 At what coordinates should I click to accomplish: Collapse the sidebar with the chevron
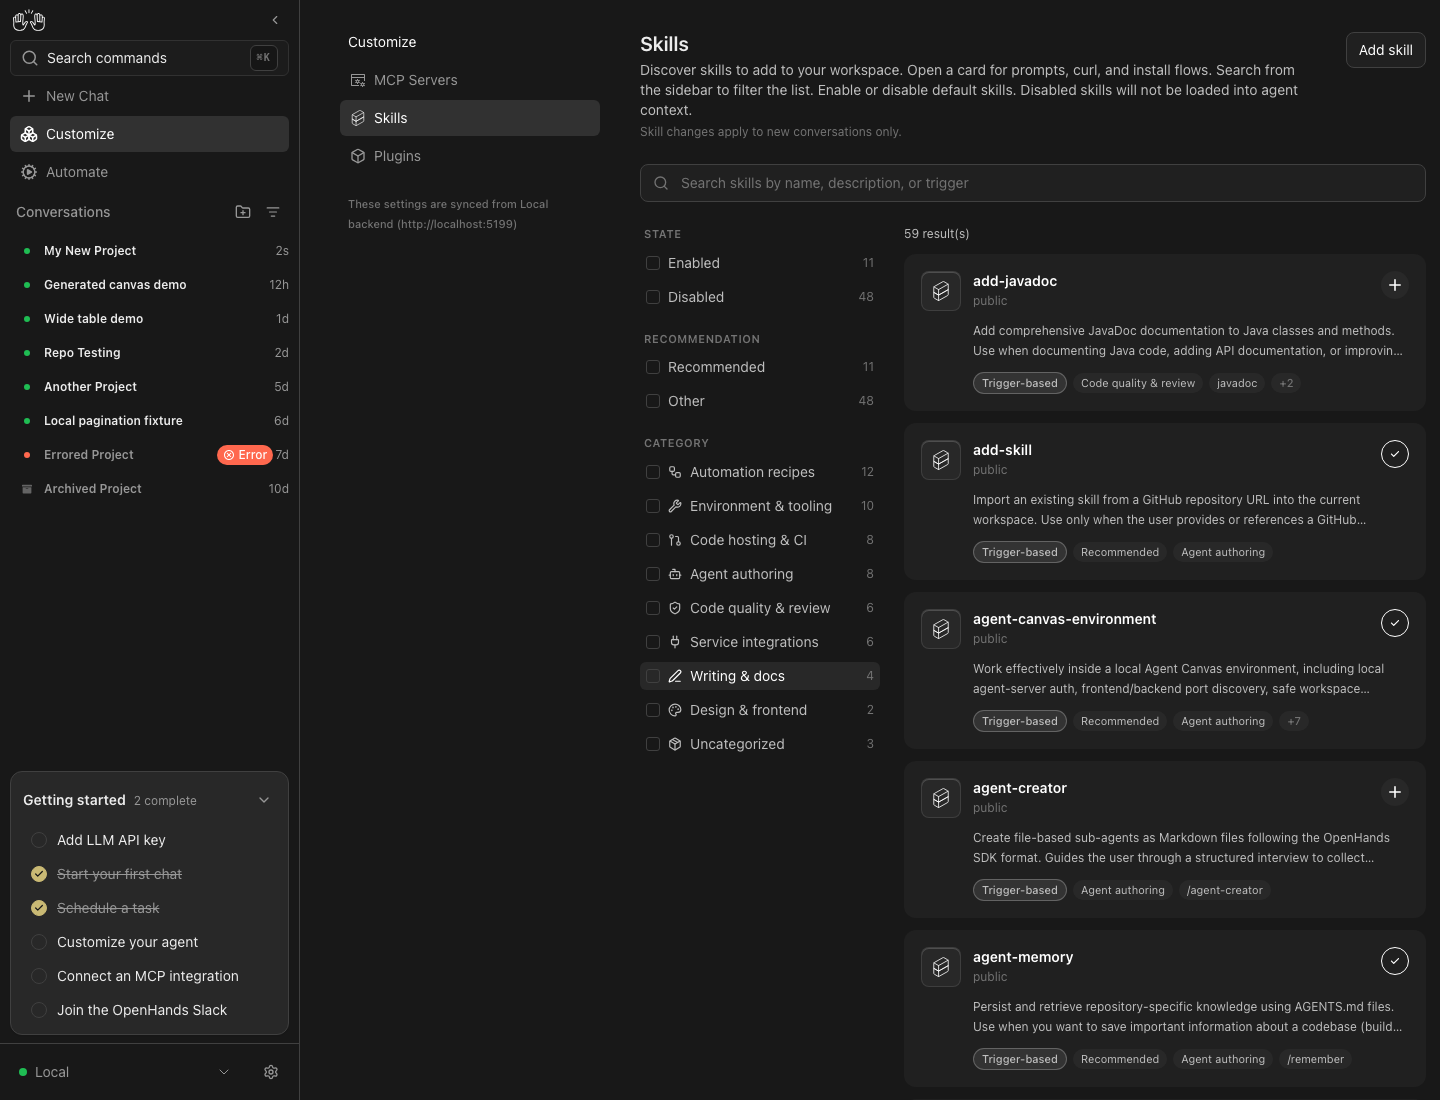coord(275,20)
